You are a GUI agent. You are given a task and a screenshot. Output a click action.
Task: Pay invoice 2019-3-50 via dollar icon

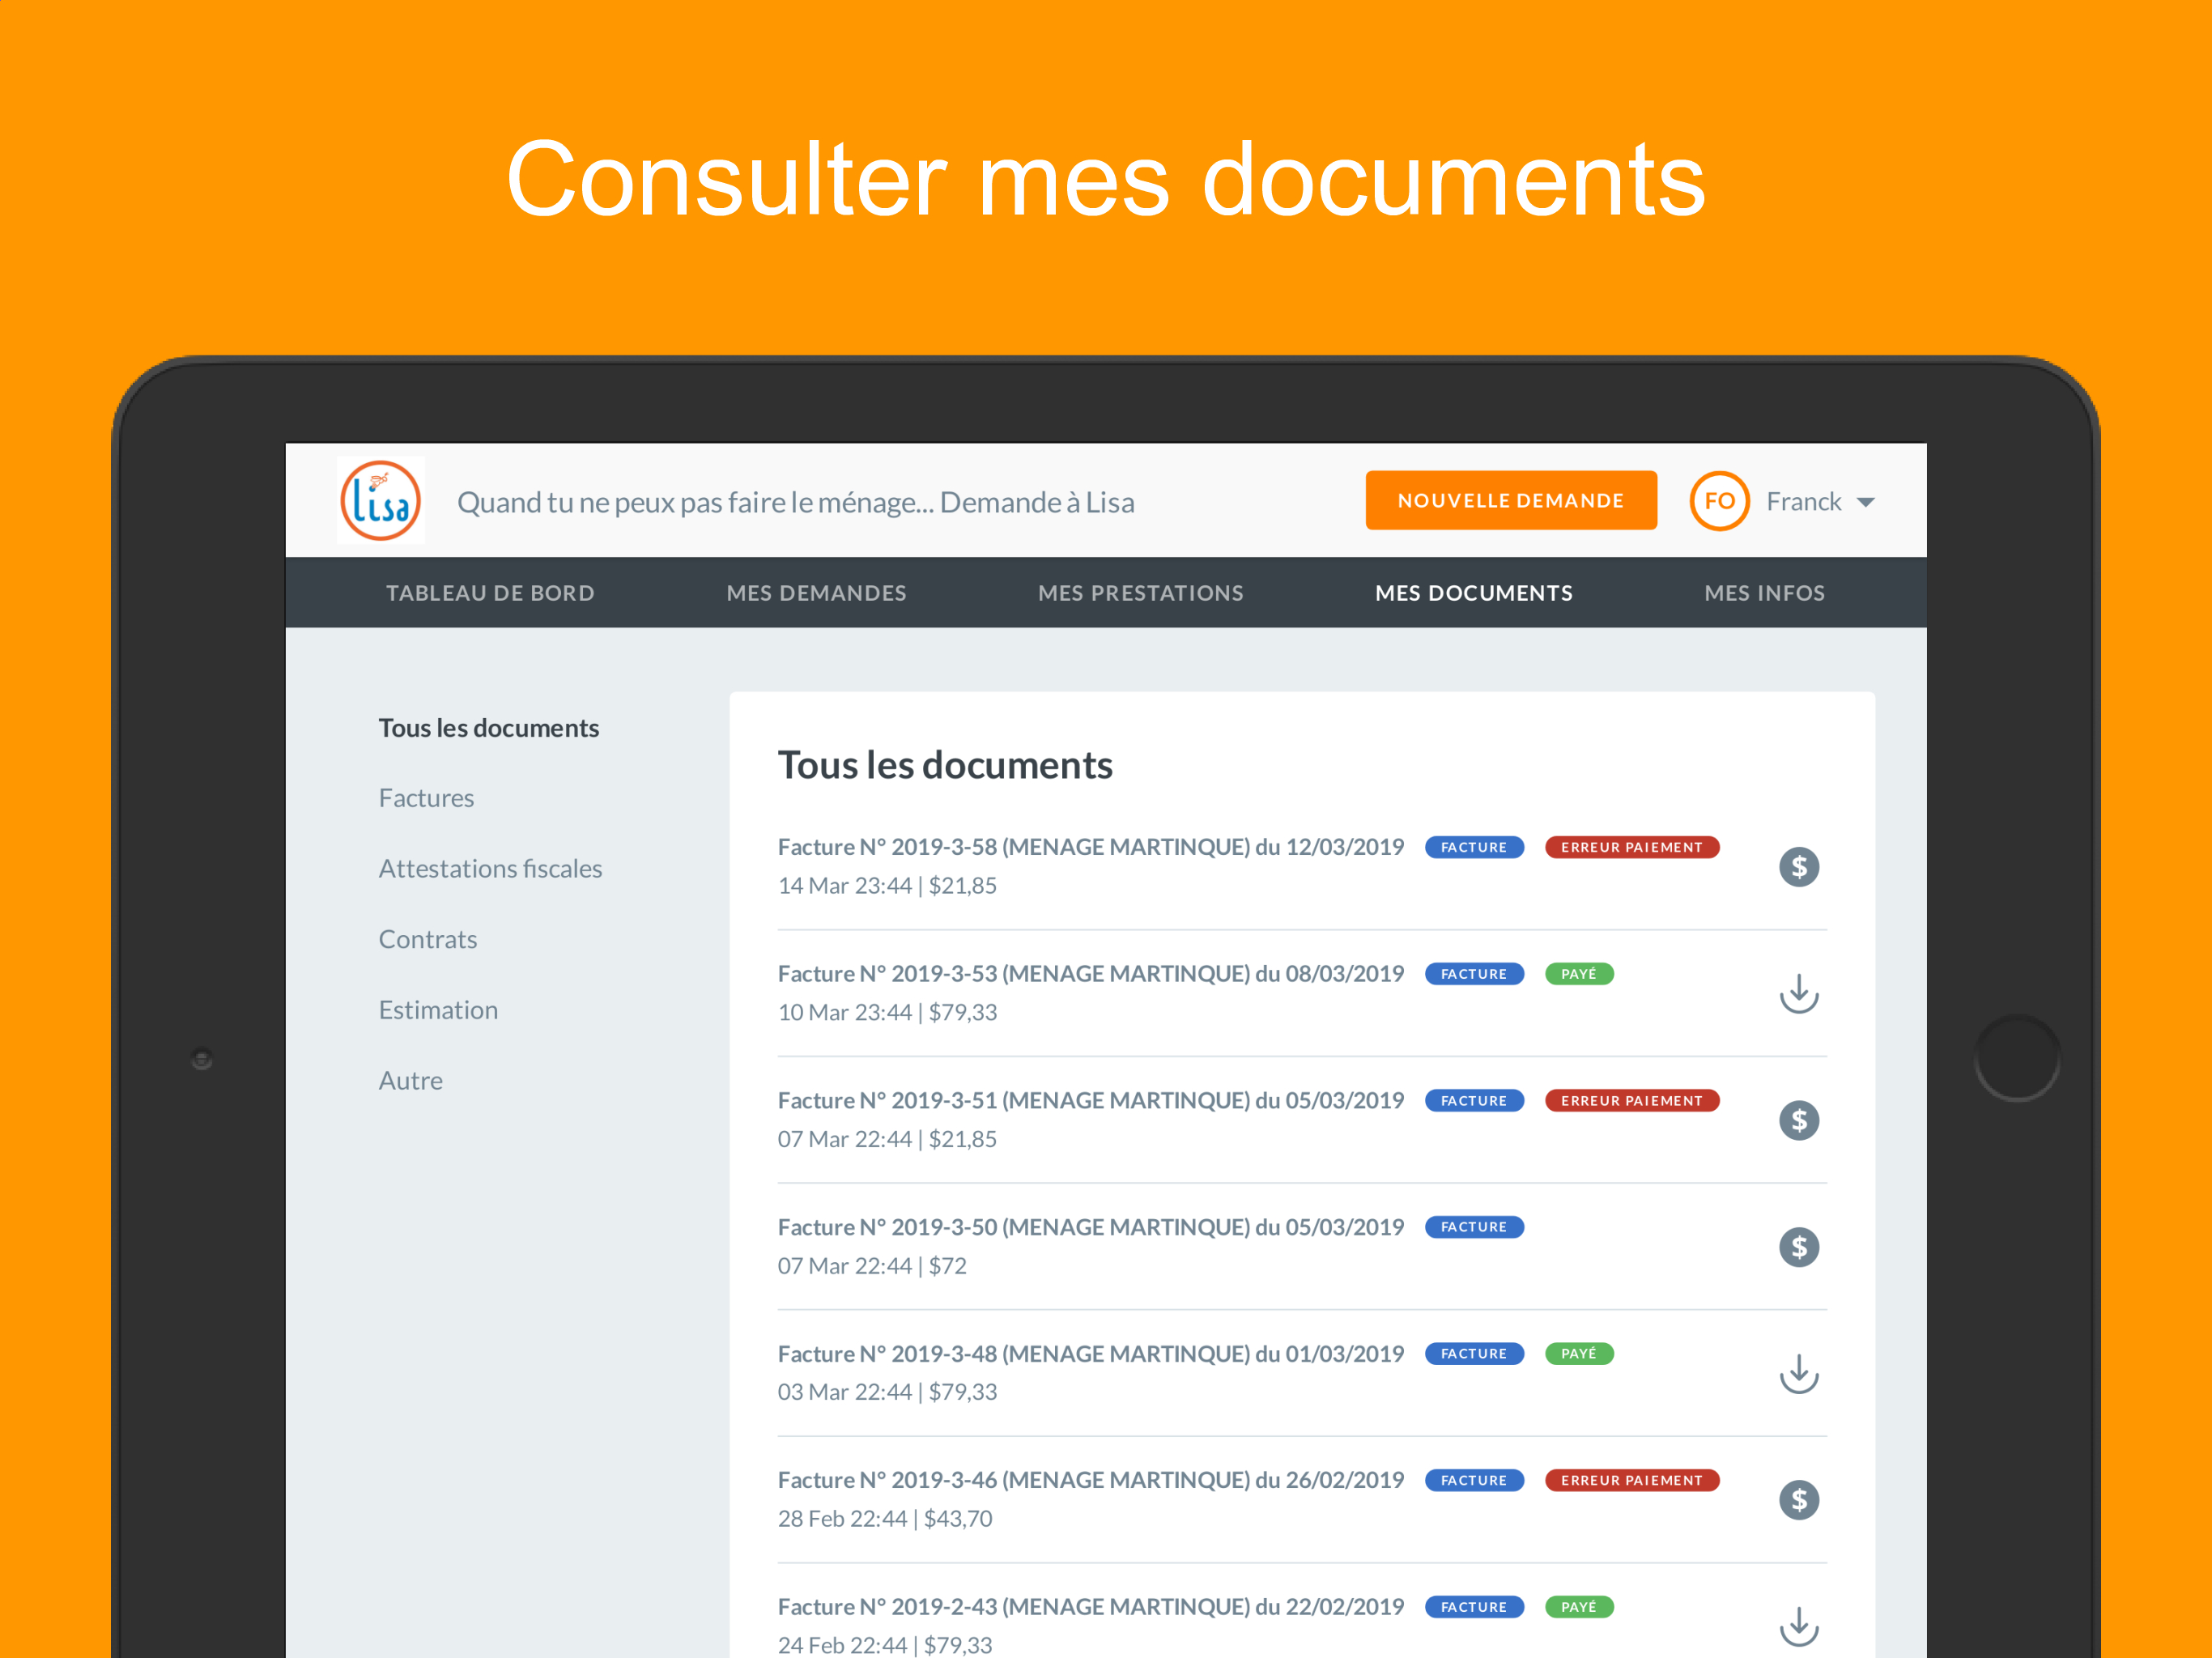pyautogui.click(x=1798, y=1247)
